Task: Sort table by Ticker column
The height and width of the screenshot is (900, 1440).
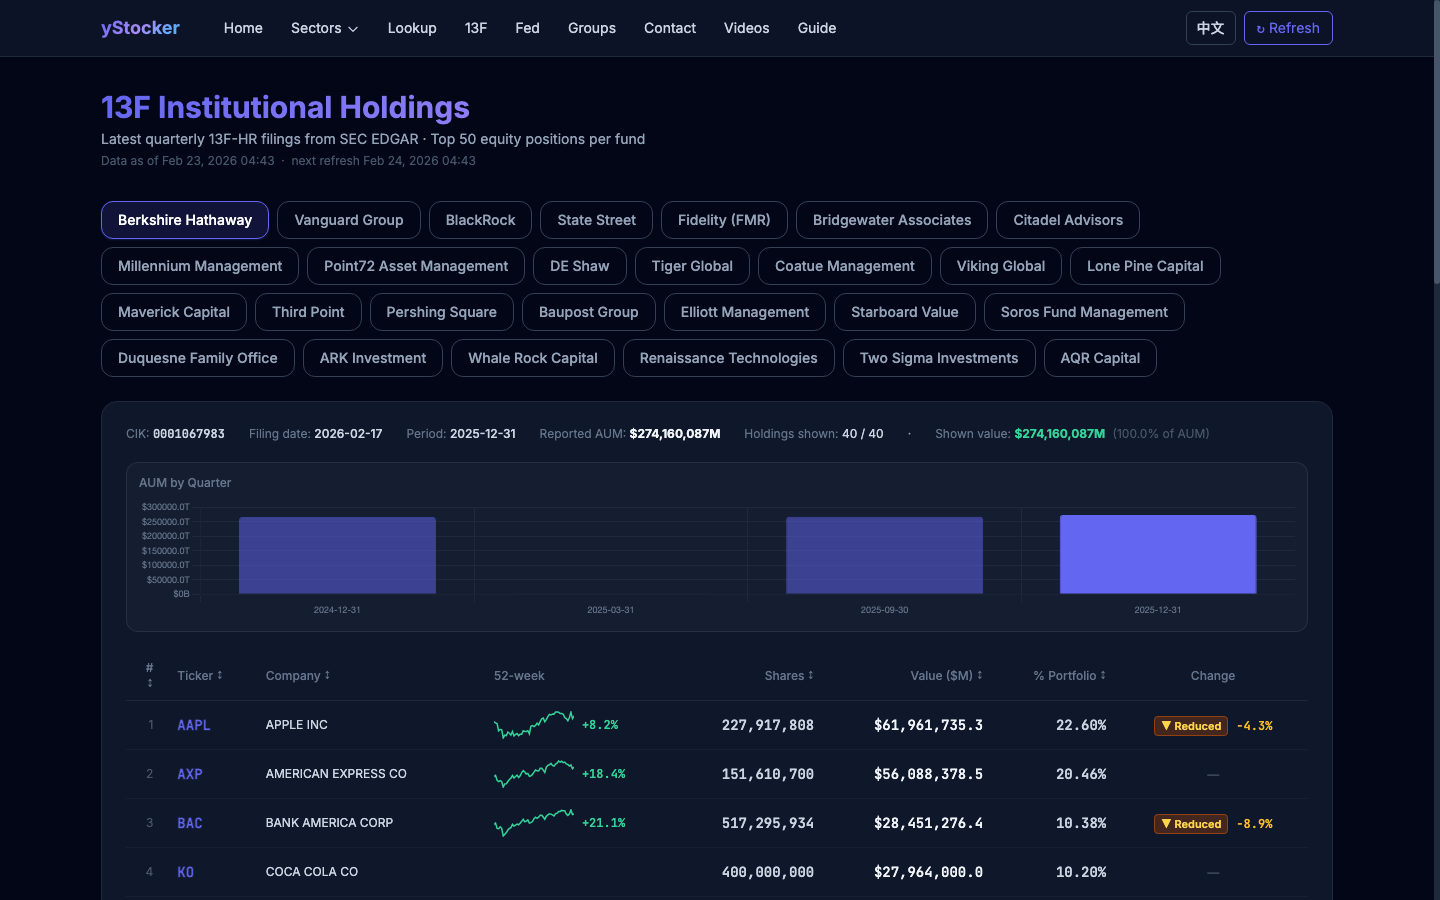Action: (199, 676)
